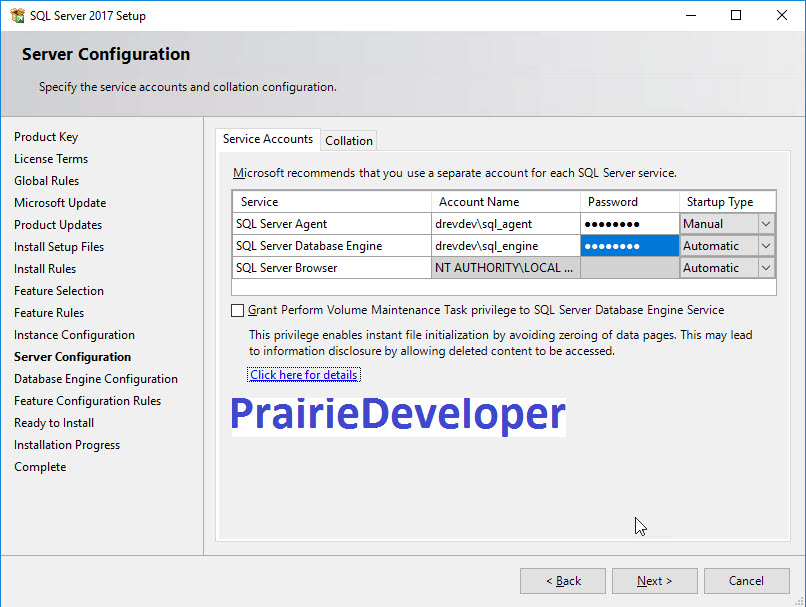
Task: Click the Startup Type column header
Action: pyautogui.click(x=727, y=202)
